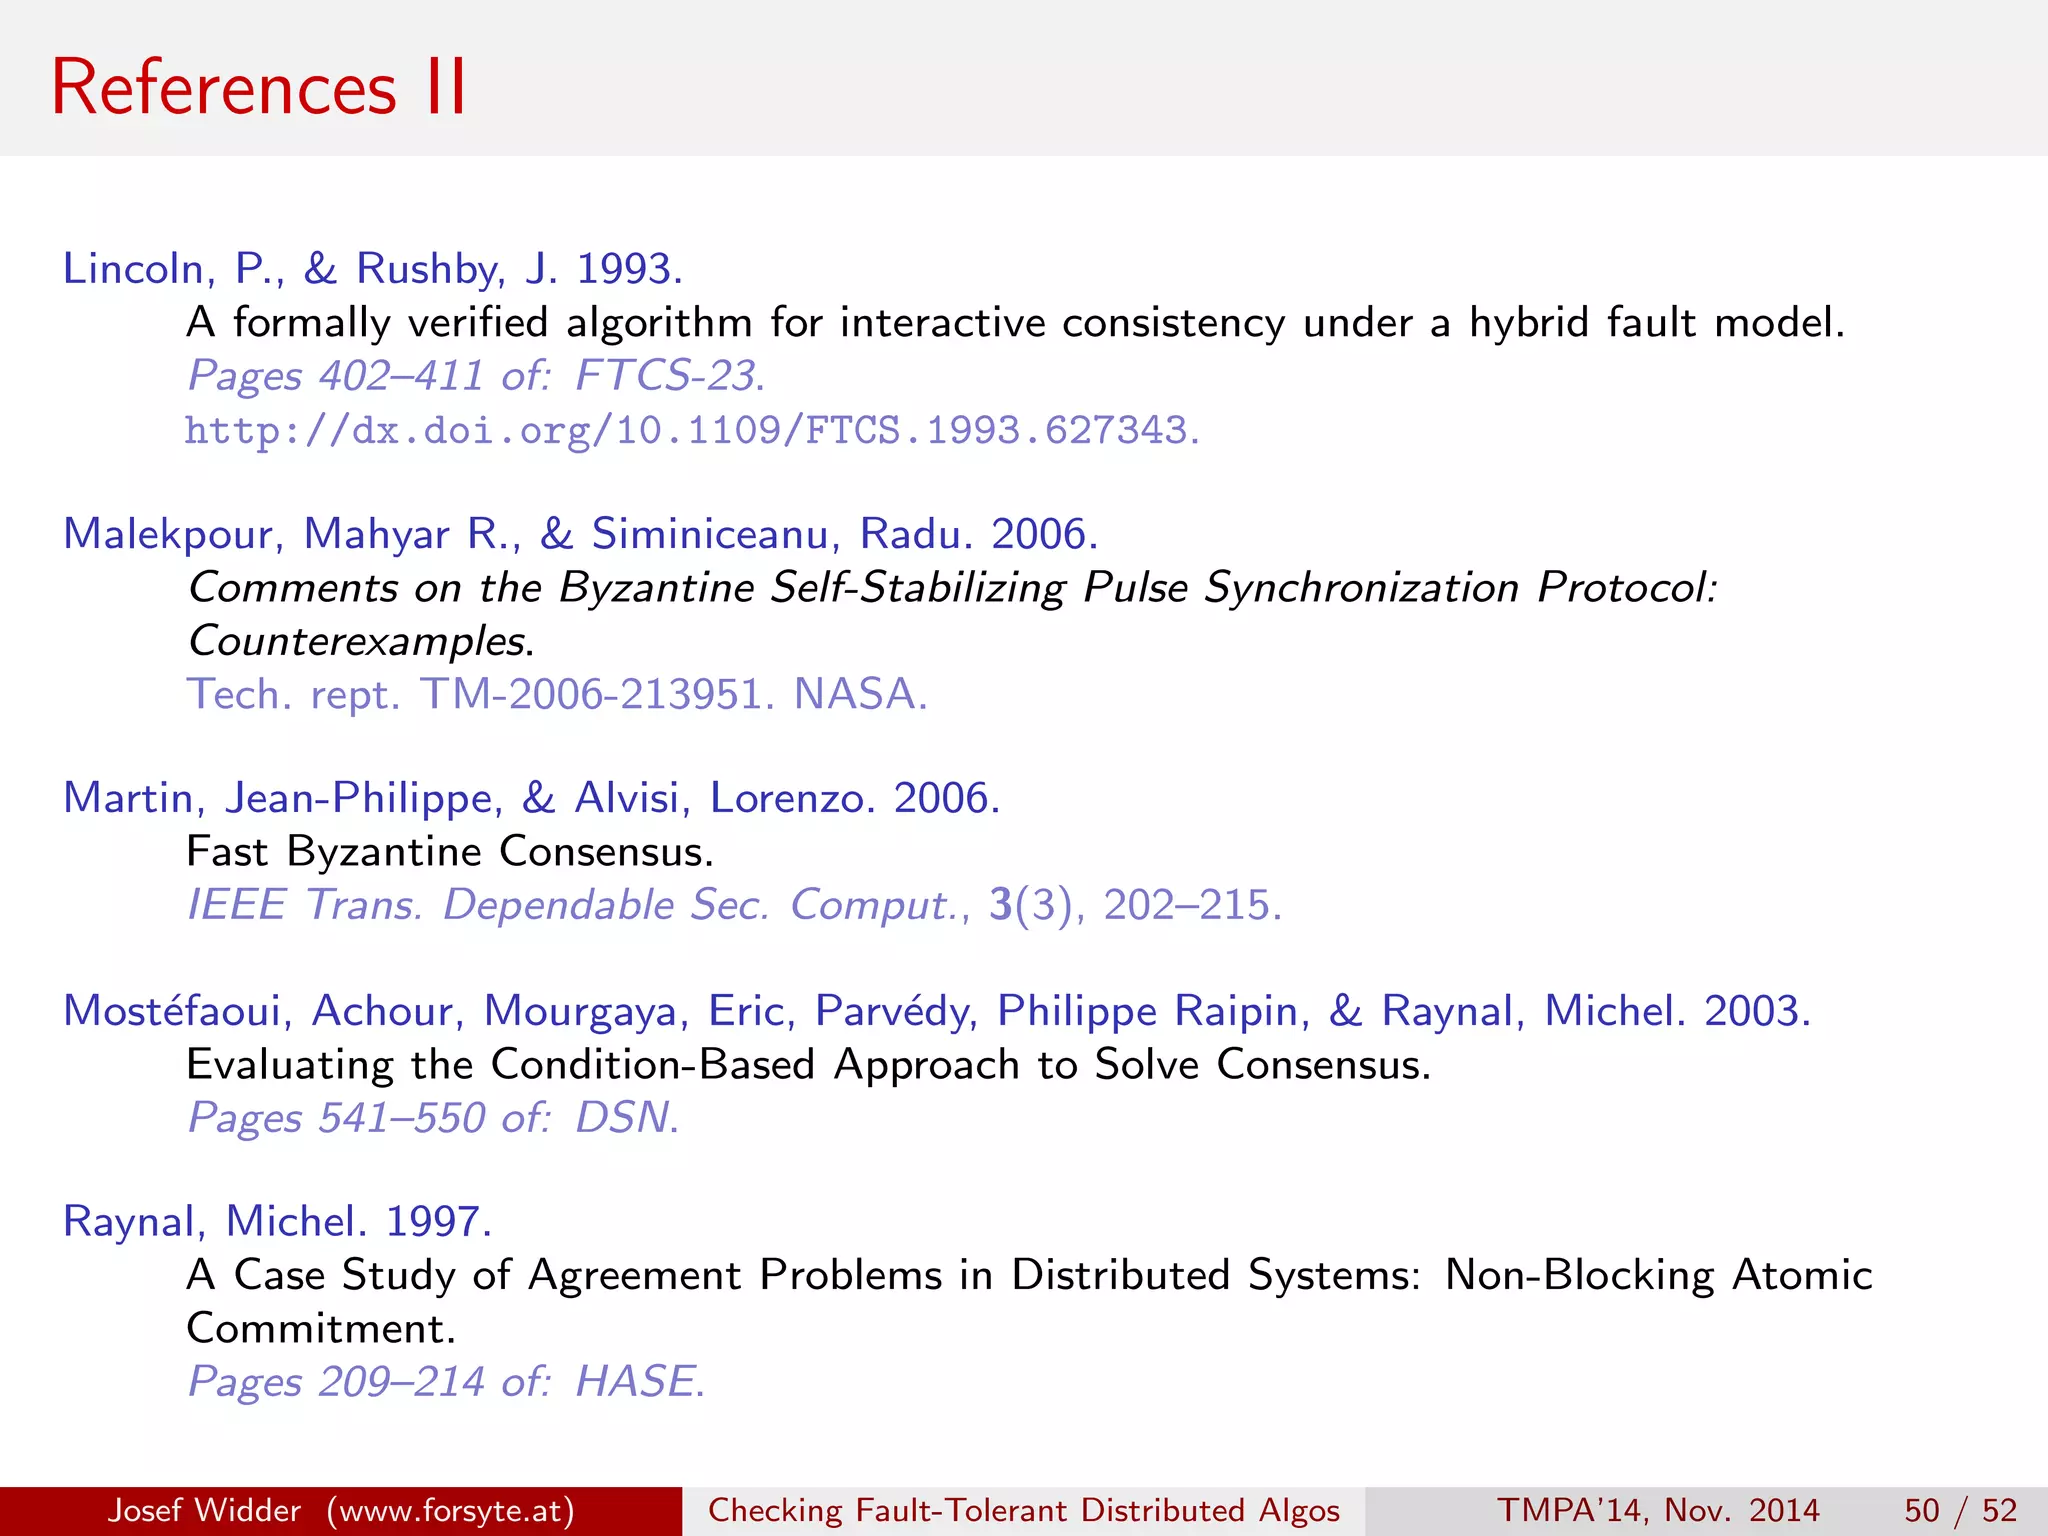
Task: Click title 'Comments on the Byzantine Self-Stabilizing Pulse Synchronization Protocol'
Action: click(952, 588)
